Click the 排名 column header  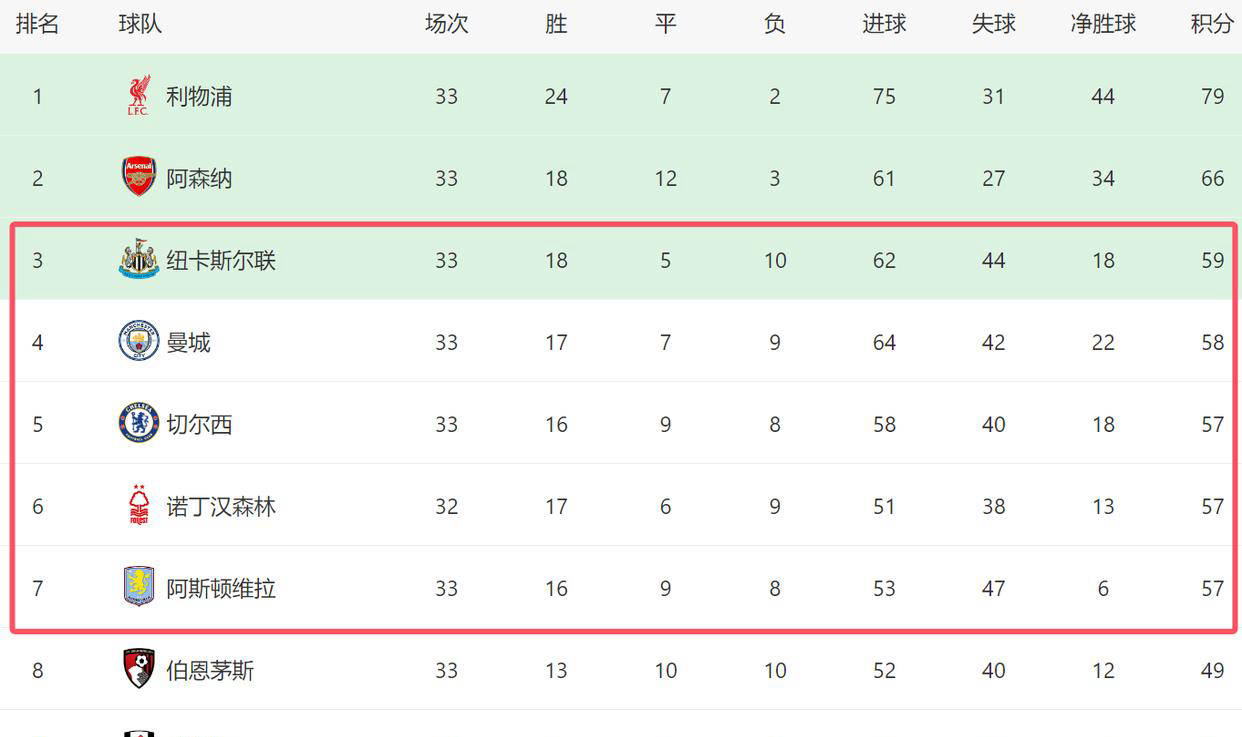pos(38,24)
